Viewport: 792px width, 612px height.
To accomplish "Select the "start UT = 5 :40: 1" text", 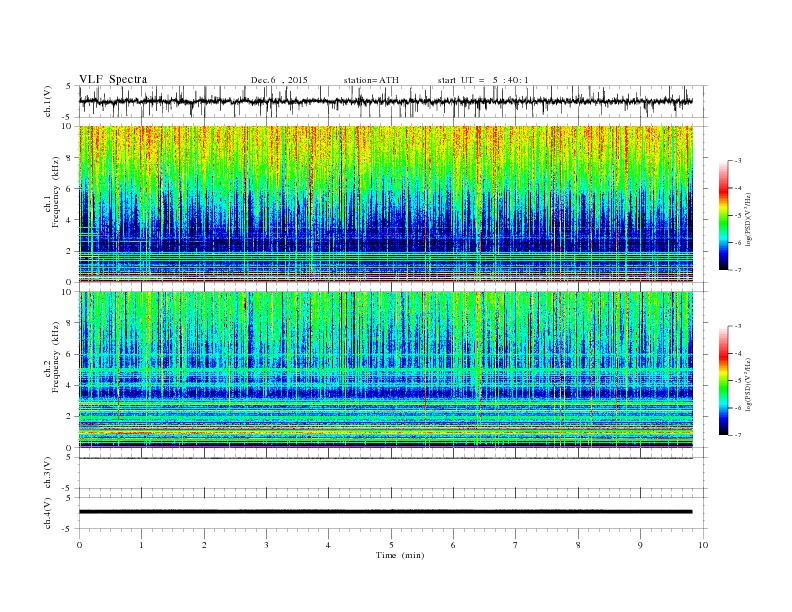I will 483,80.
